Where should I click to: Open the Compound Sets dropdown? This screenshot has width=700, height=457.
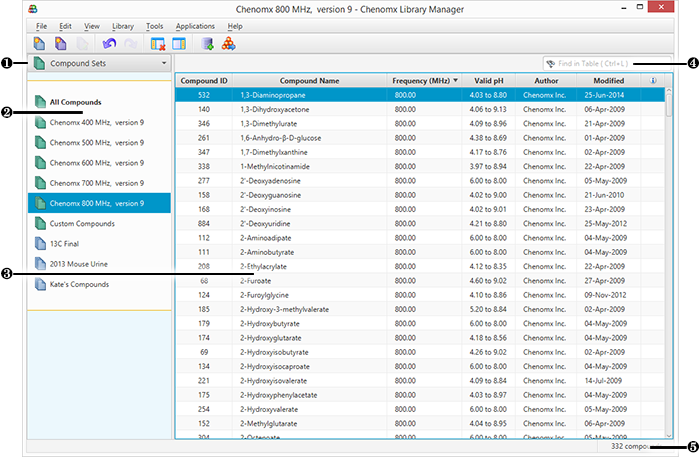tap(100, 64)
